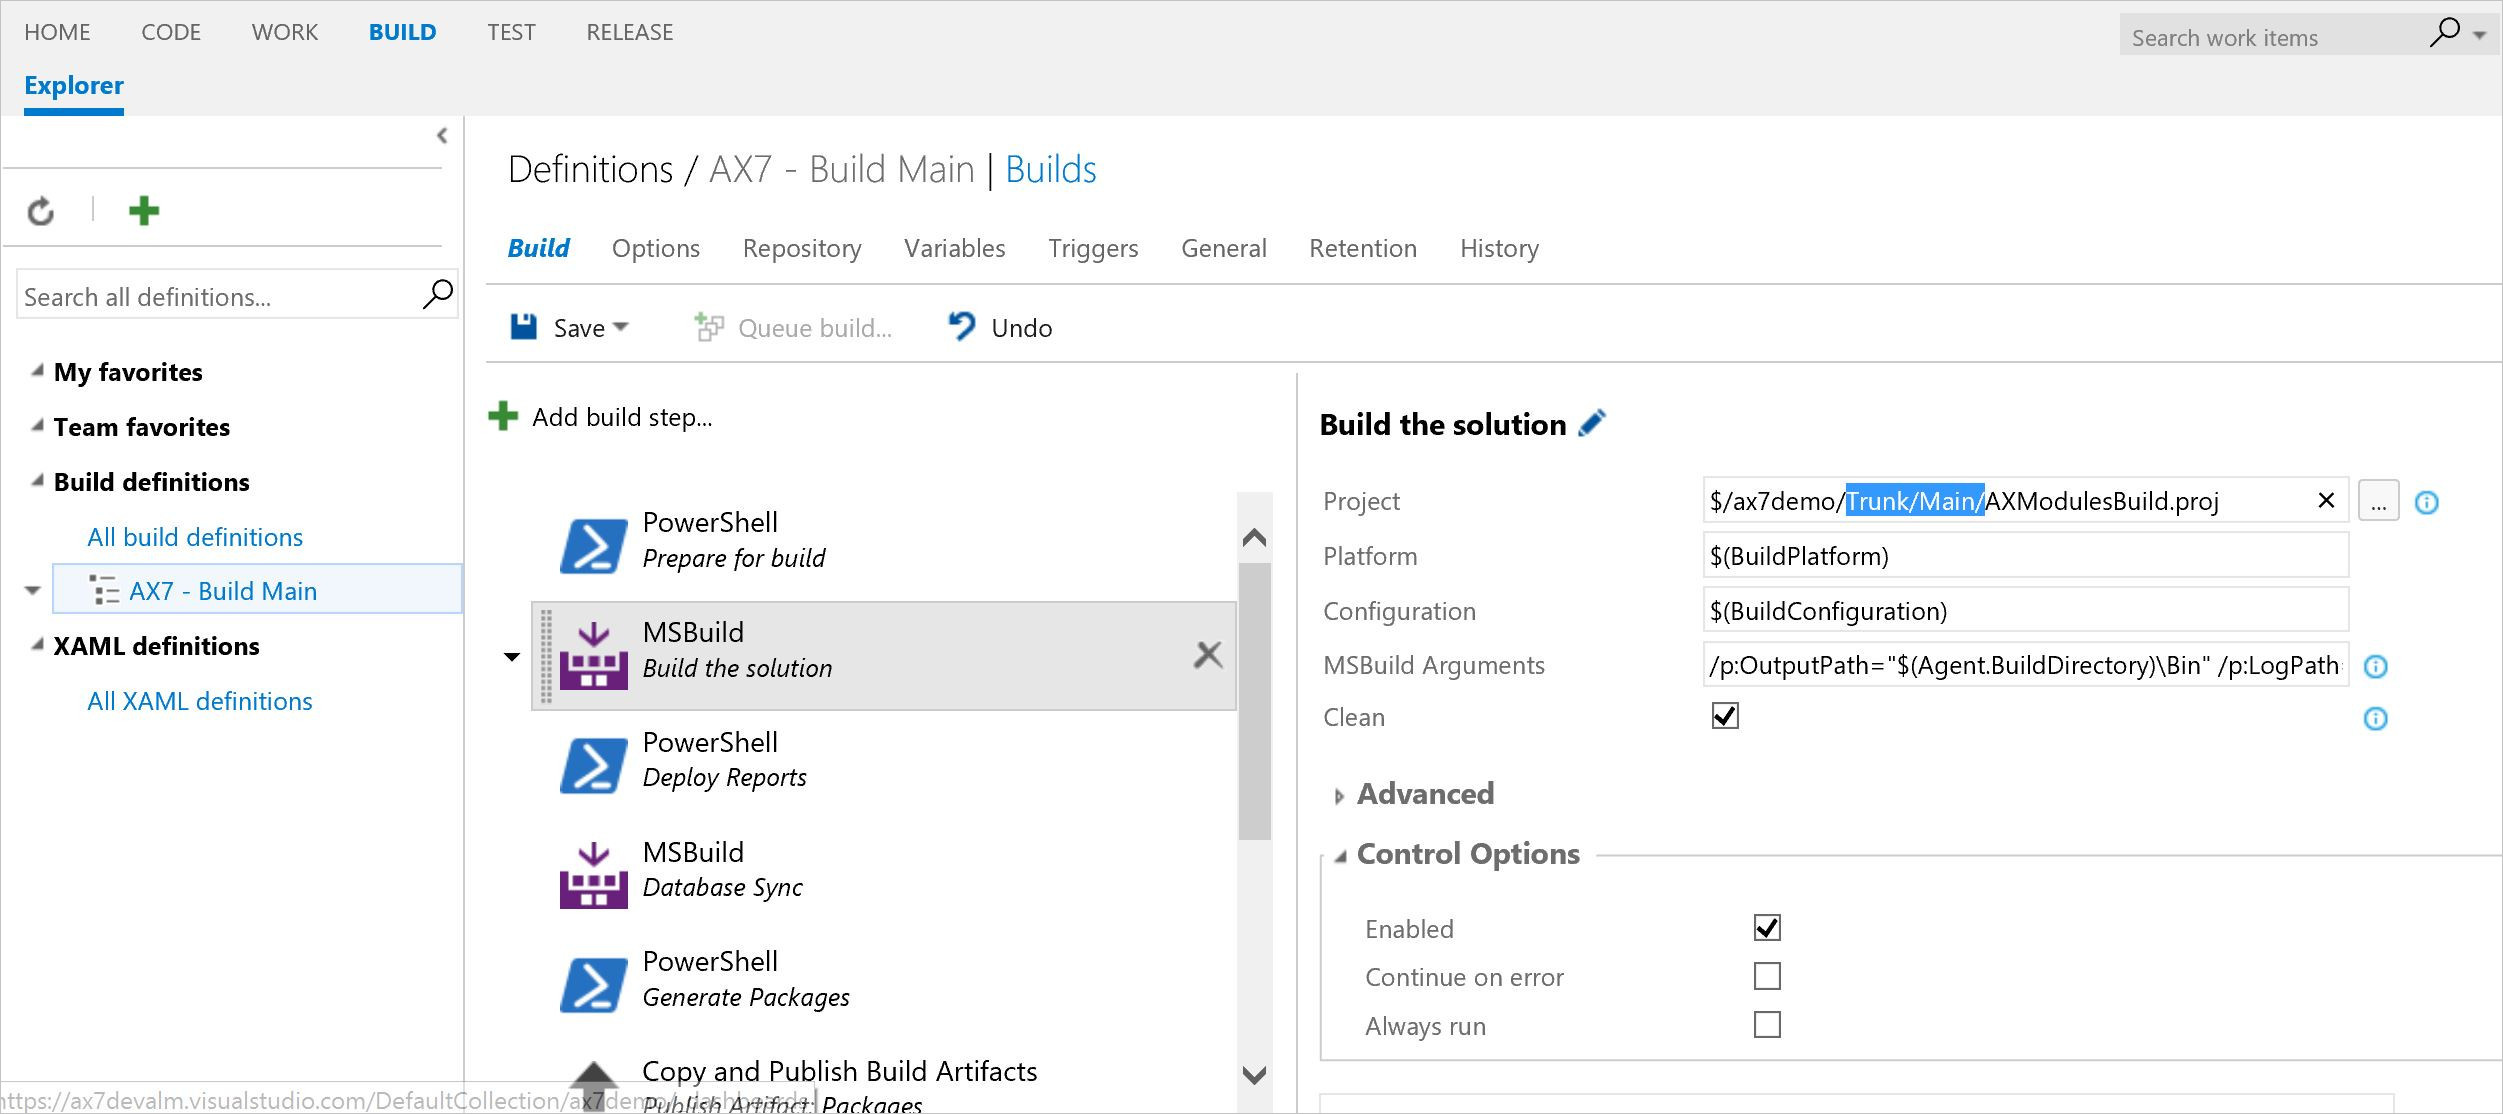The image size is (2503, 1114).
Task: Toggle the Enabled checkbox
Action: coord(1767,928)
